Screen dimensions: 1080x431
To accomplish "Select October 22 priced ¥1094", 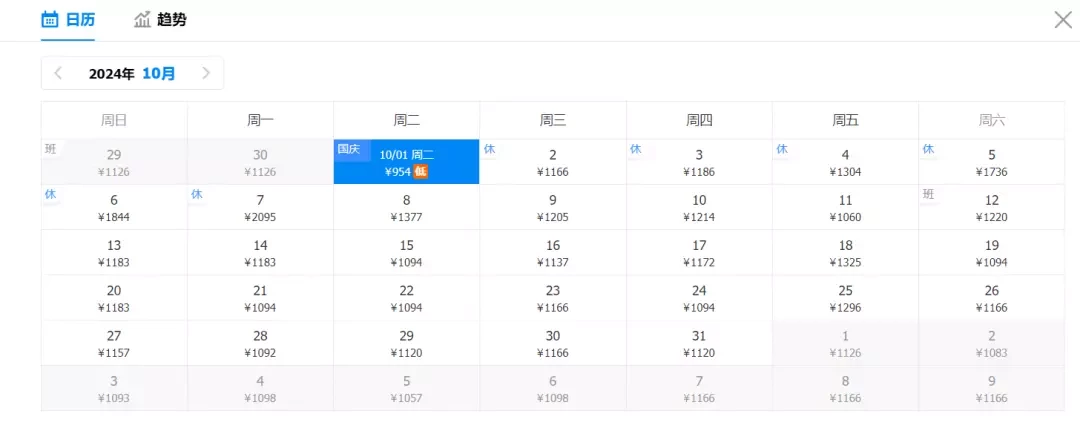I will (406, 298).
